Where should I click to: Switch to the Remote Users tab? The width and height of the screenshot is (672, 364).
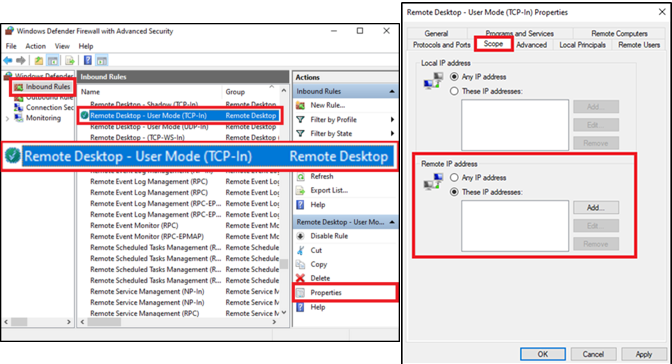[639, 45]
